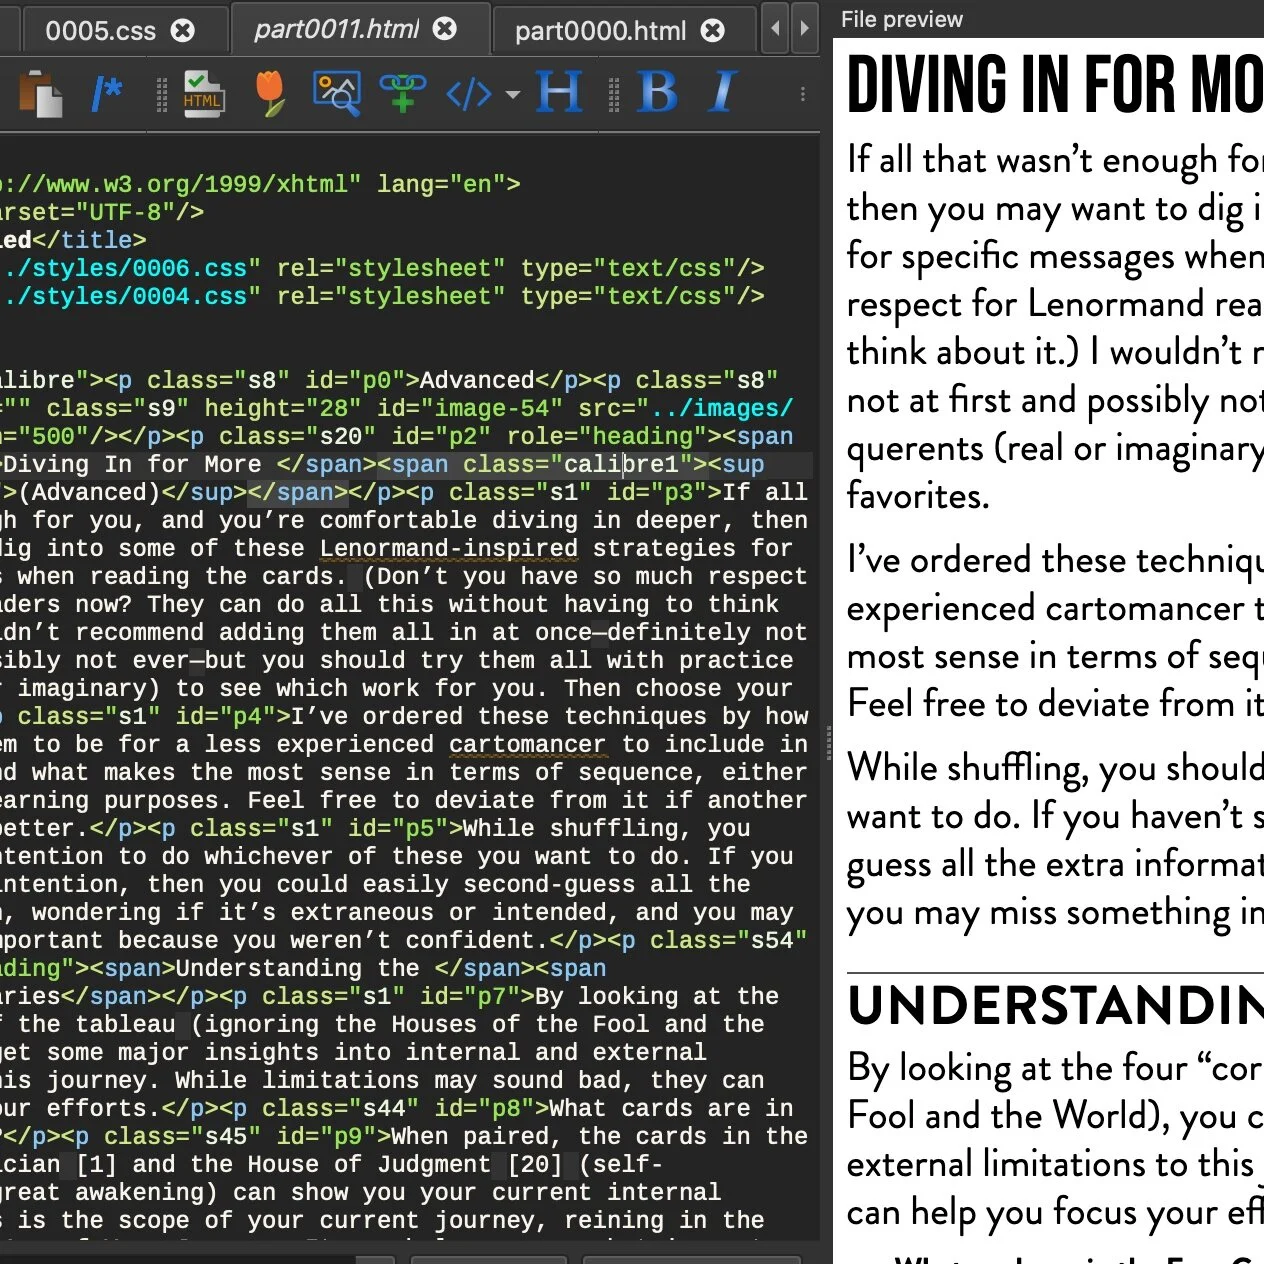Click '[20]' after Judgment in the editor
Viewport: 1264px width, 1264px height.
(535, 1165)
